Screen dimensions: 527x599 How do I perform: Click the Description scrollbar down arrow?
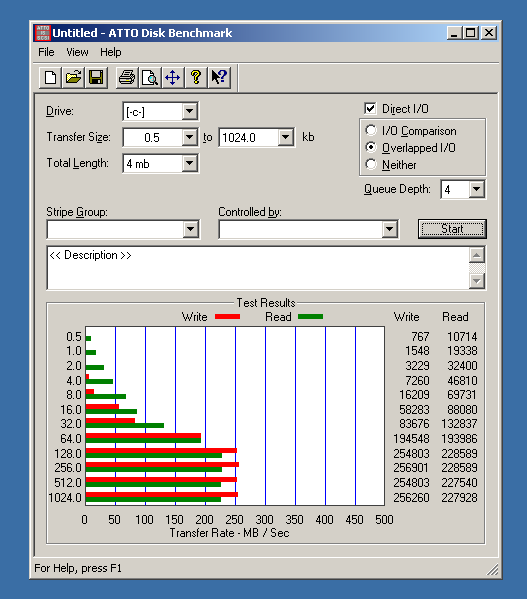coord(477,282)
